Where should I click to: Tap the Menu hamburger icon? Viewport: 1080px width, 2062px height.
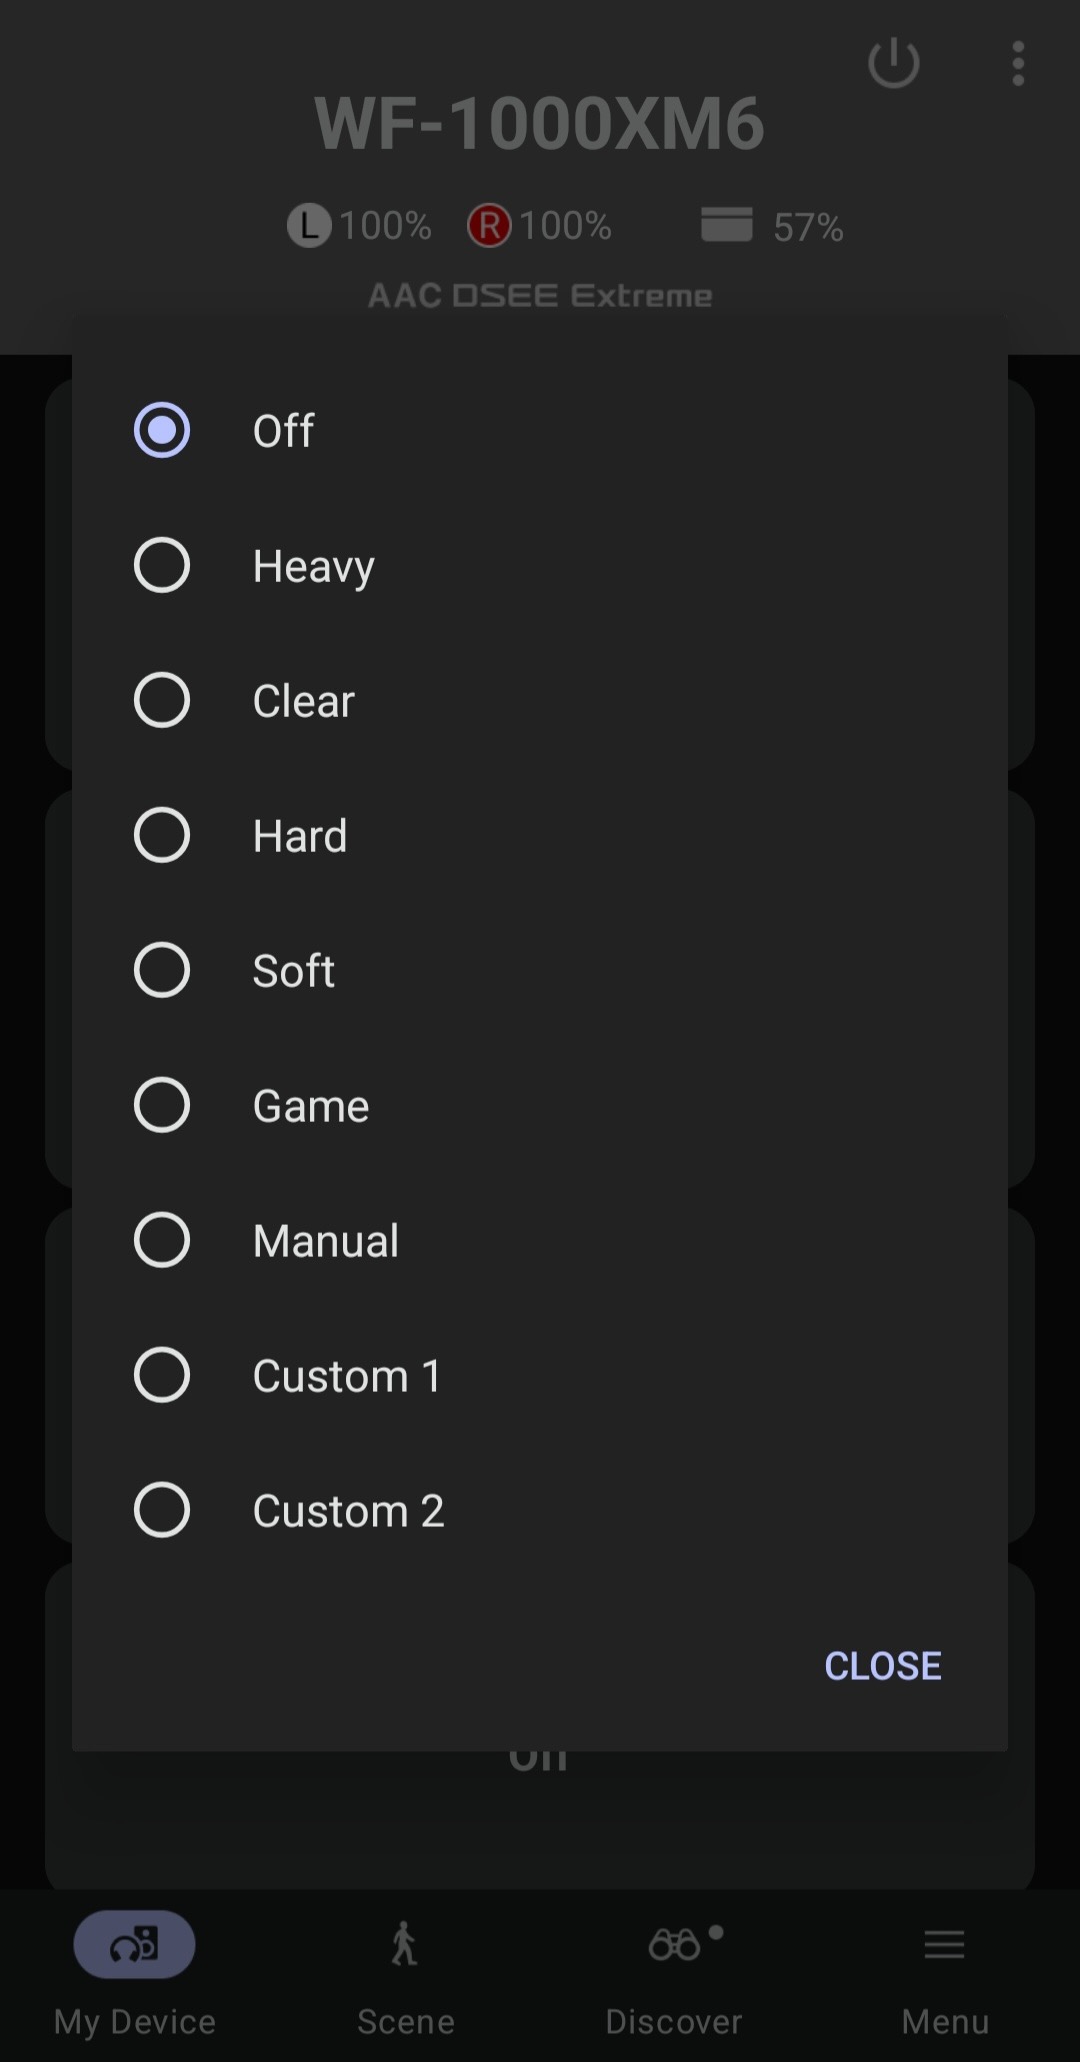tap(944, 1944)
